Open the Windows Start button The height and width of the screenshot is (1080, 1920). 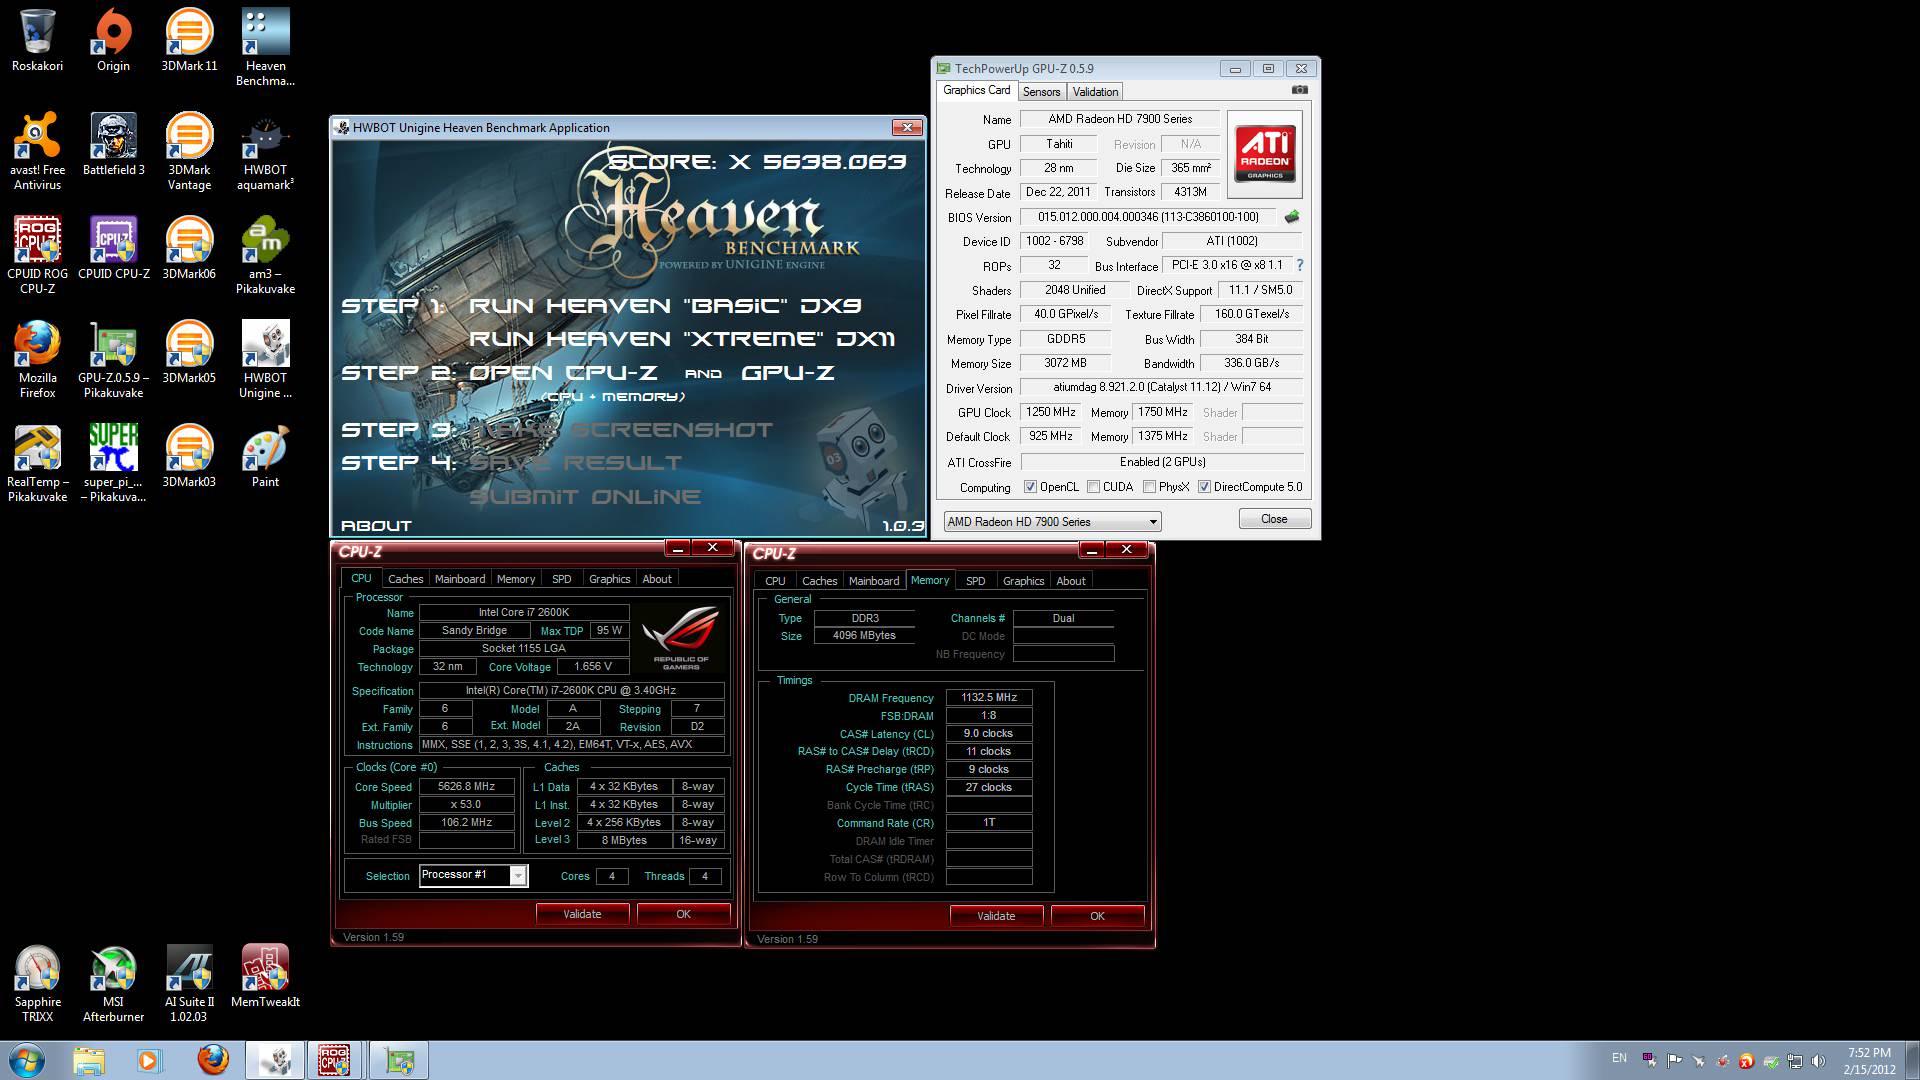tap(27, 1059)
